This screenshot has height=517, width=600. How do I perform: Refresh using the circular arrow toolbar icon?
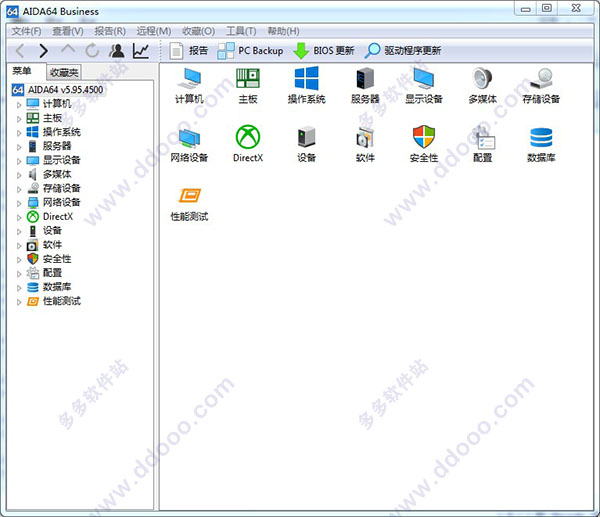pyautogui.click(x=92, y=51)
